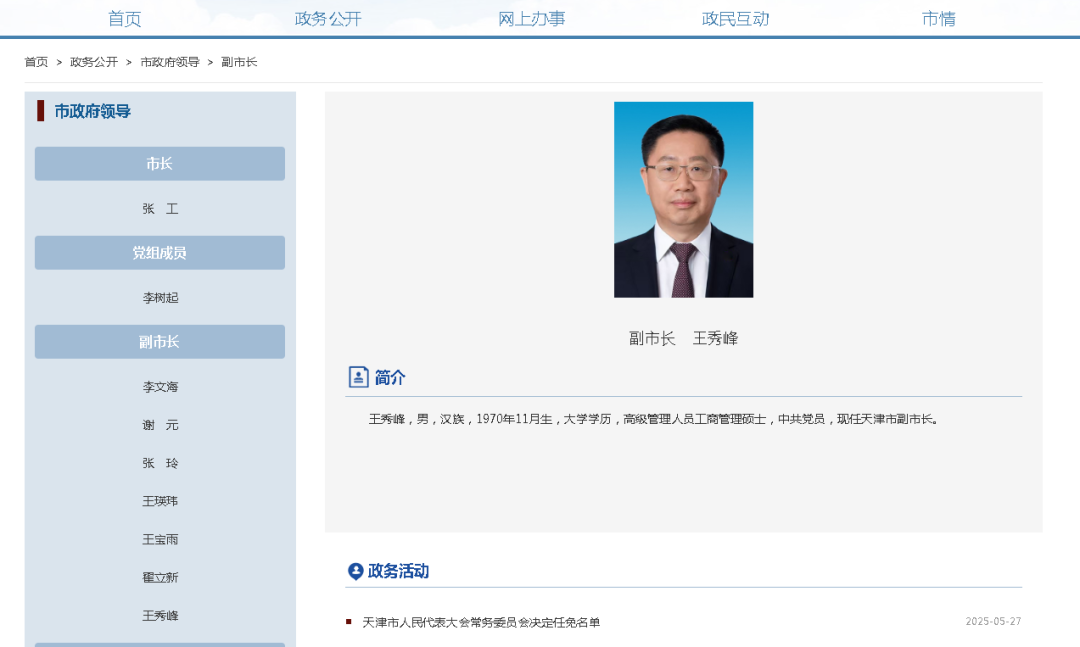
Task: Select the 党组成员 category header
Action: coord(160,252)
